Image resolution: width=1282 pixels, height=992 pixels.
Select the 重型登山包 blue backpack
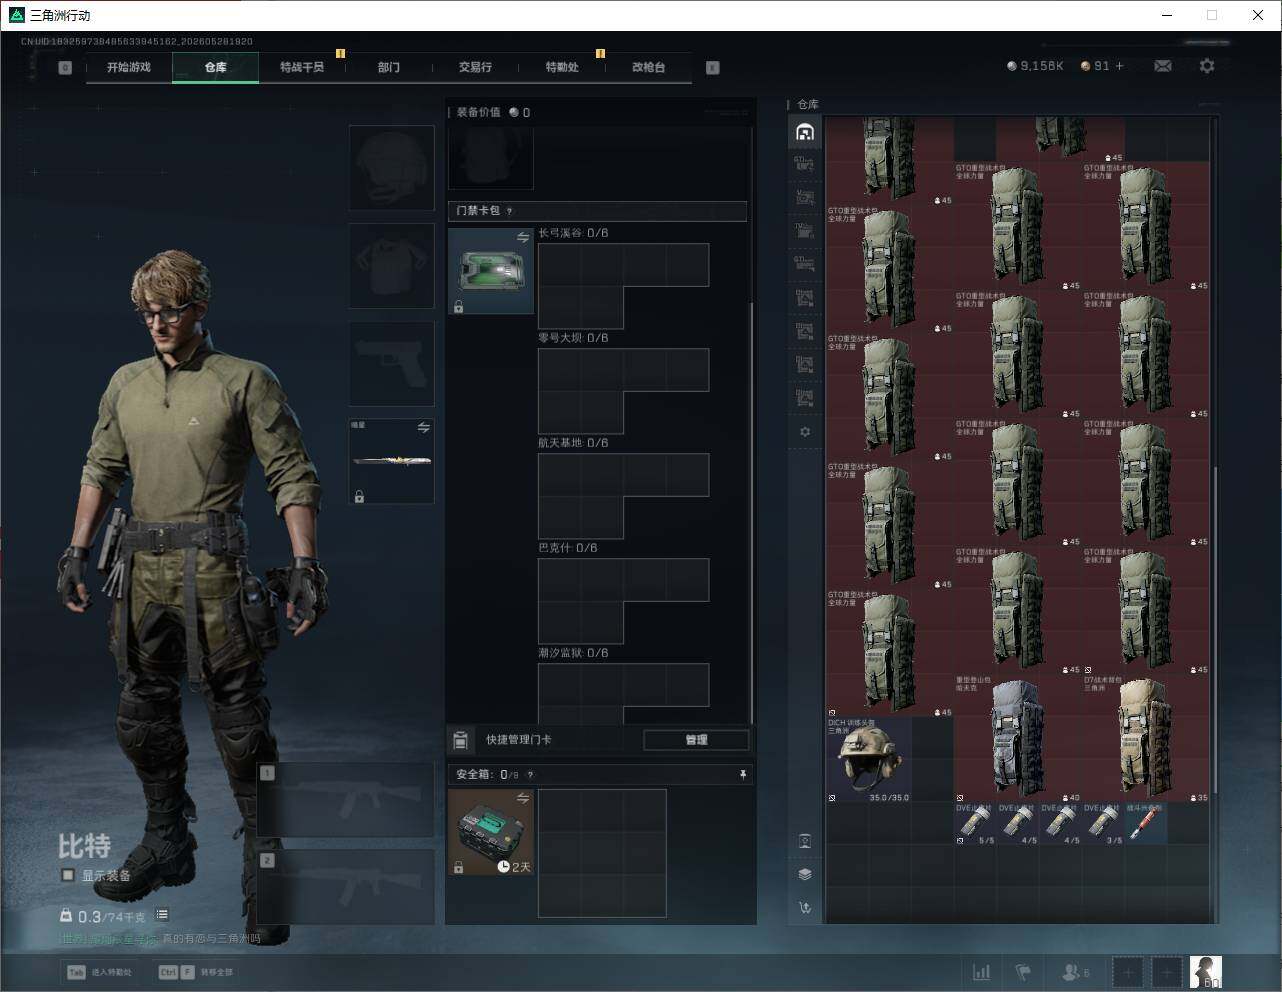[x=1018, y=738]
